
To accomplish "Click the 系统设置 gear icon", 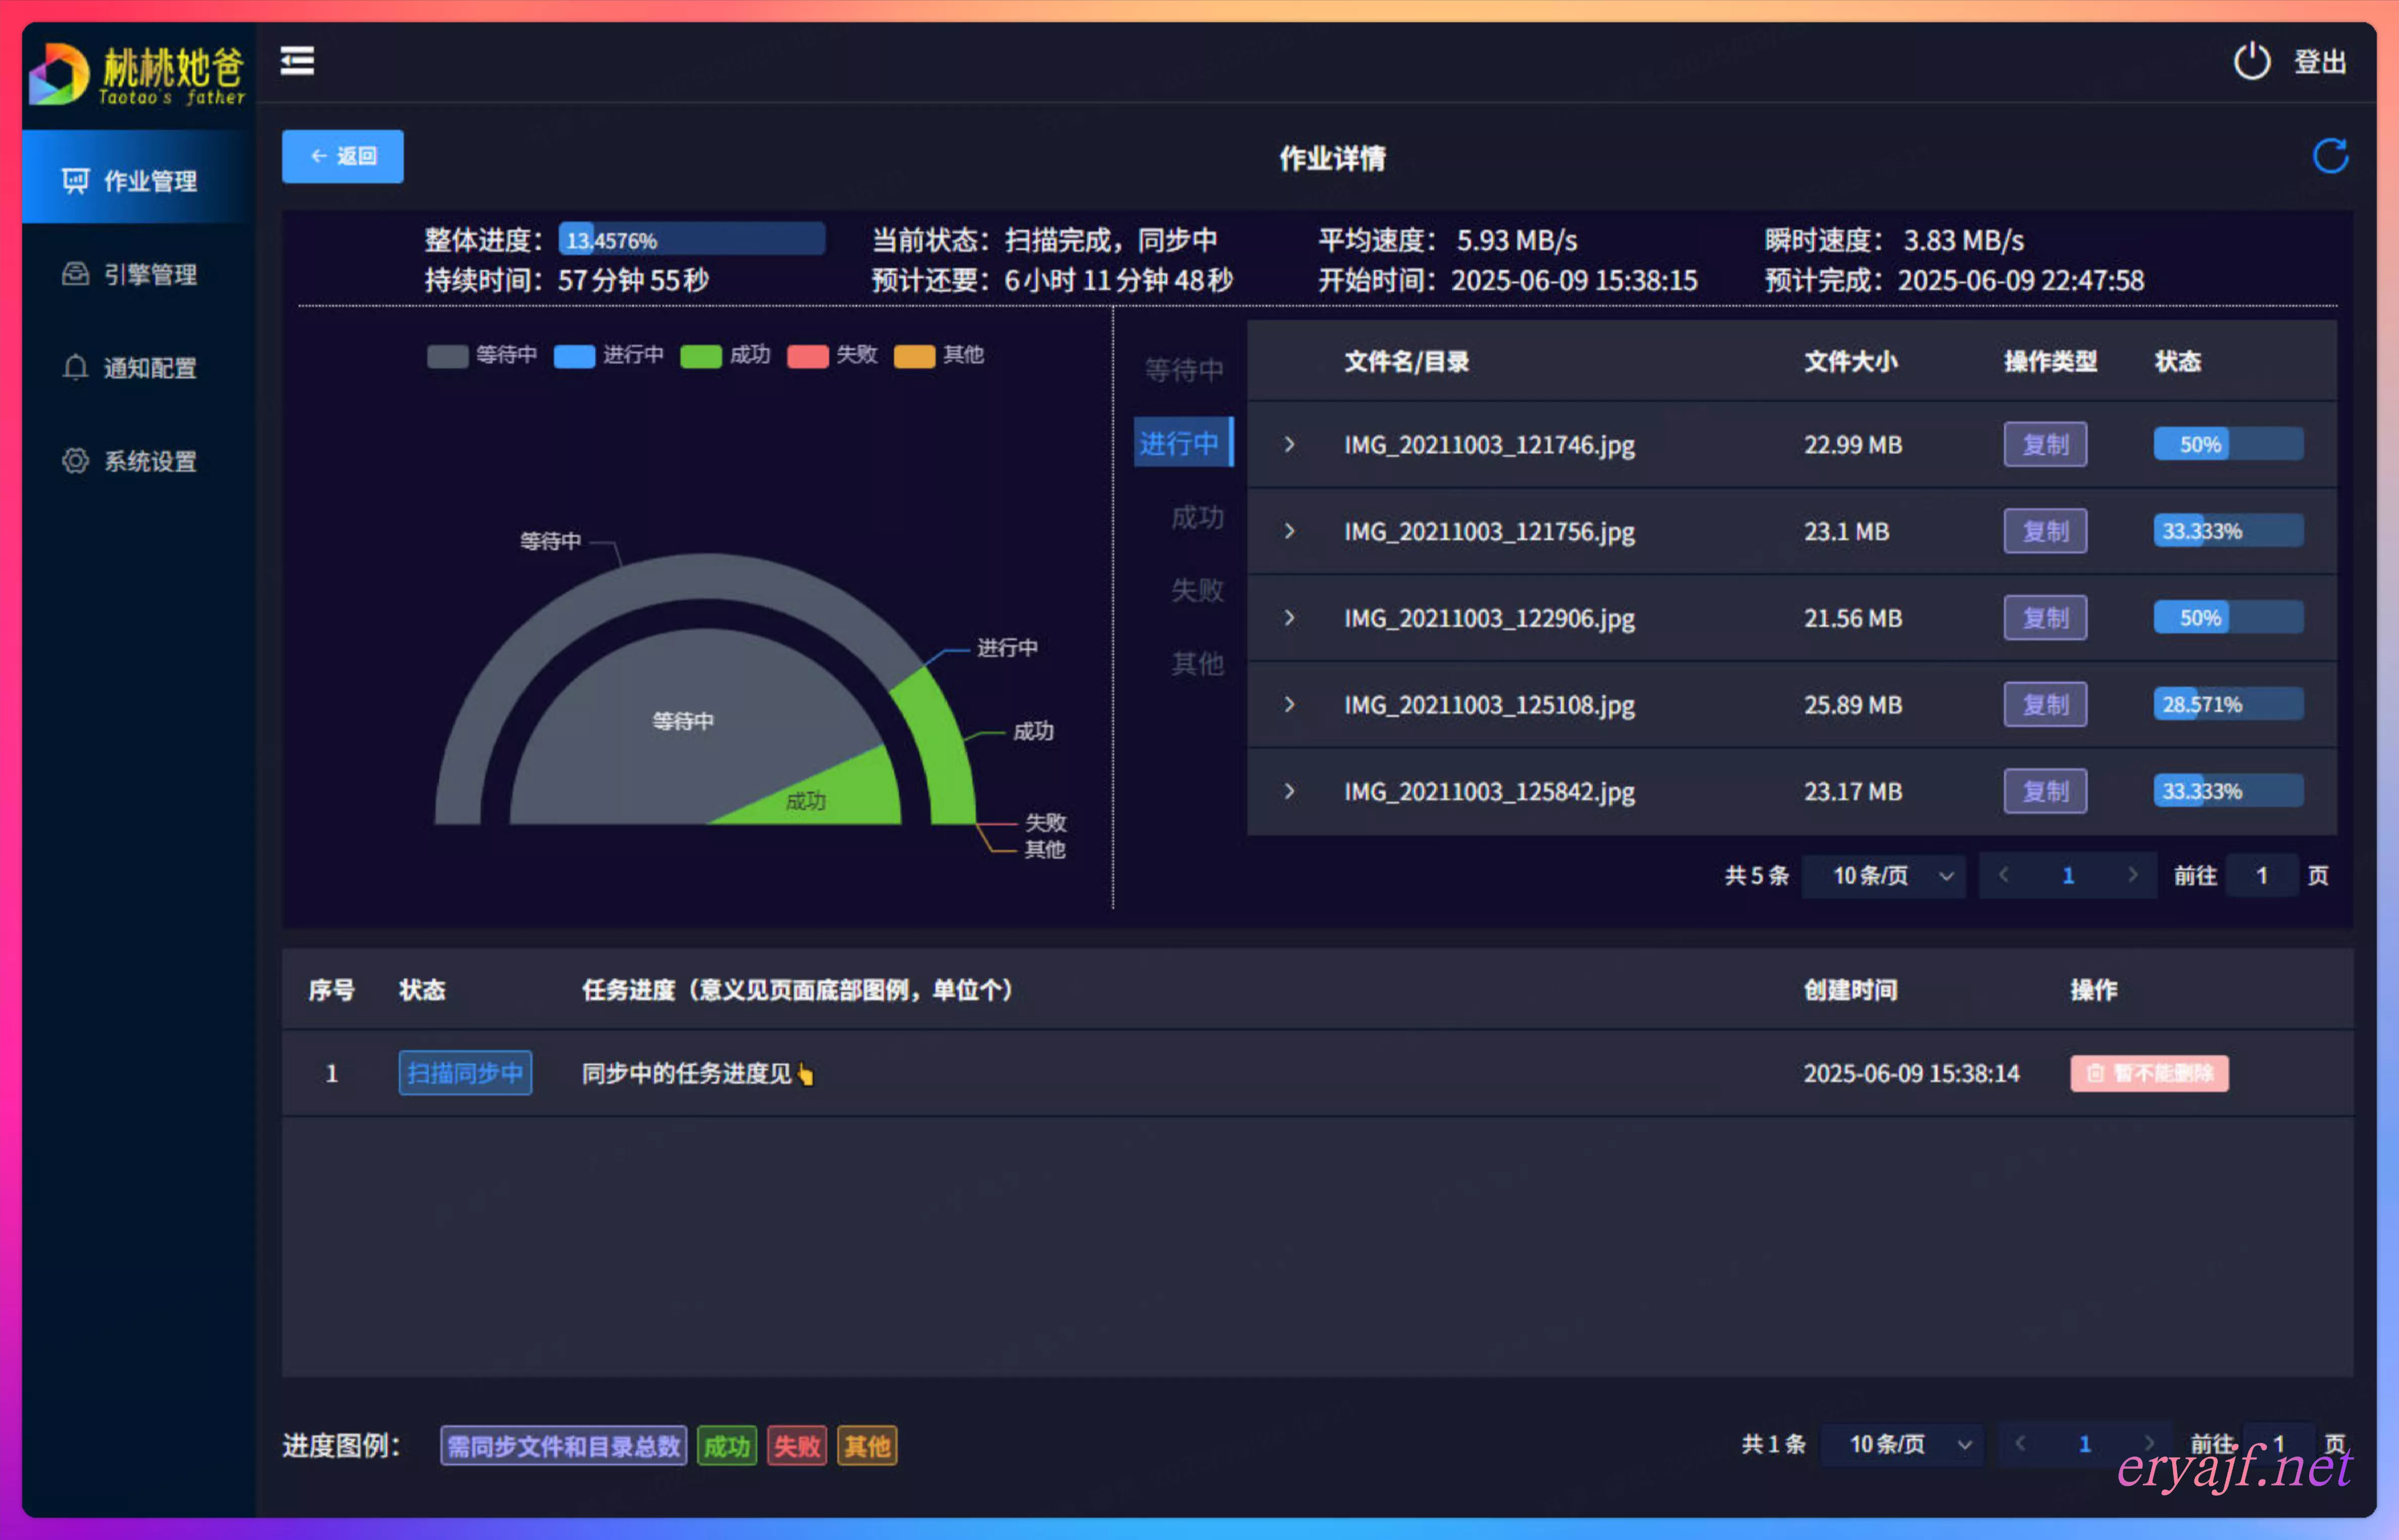I will pyautogui.click(x=75, y=460).
